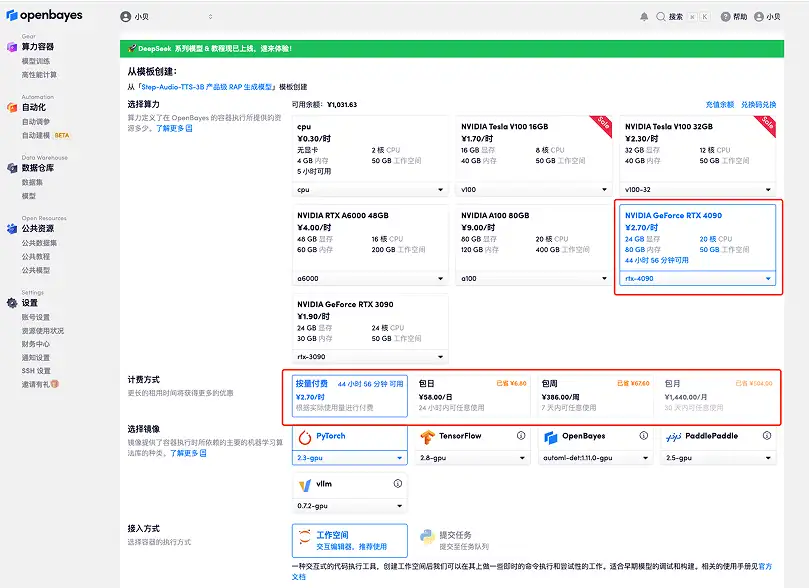Screen dimensions: 809x588
Task: Click the 公共资源 sidebar icon
Action: point(12,228)
